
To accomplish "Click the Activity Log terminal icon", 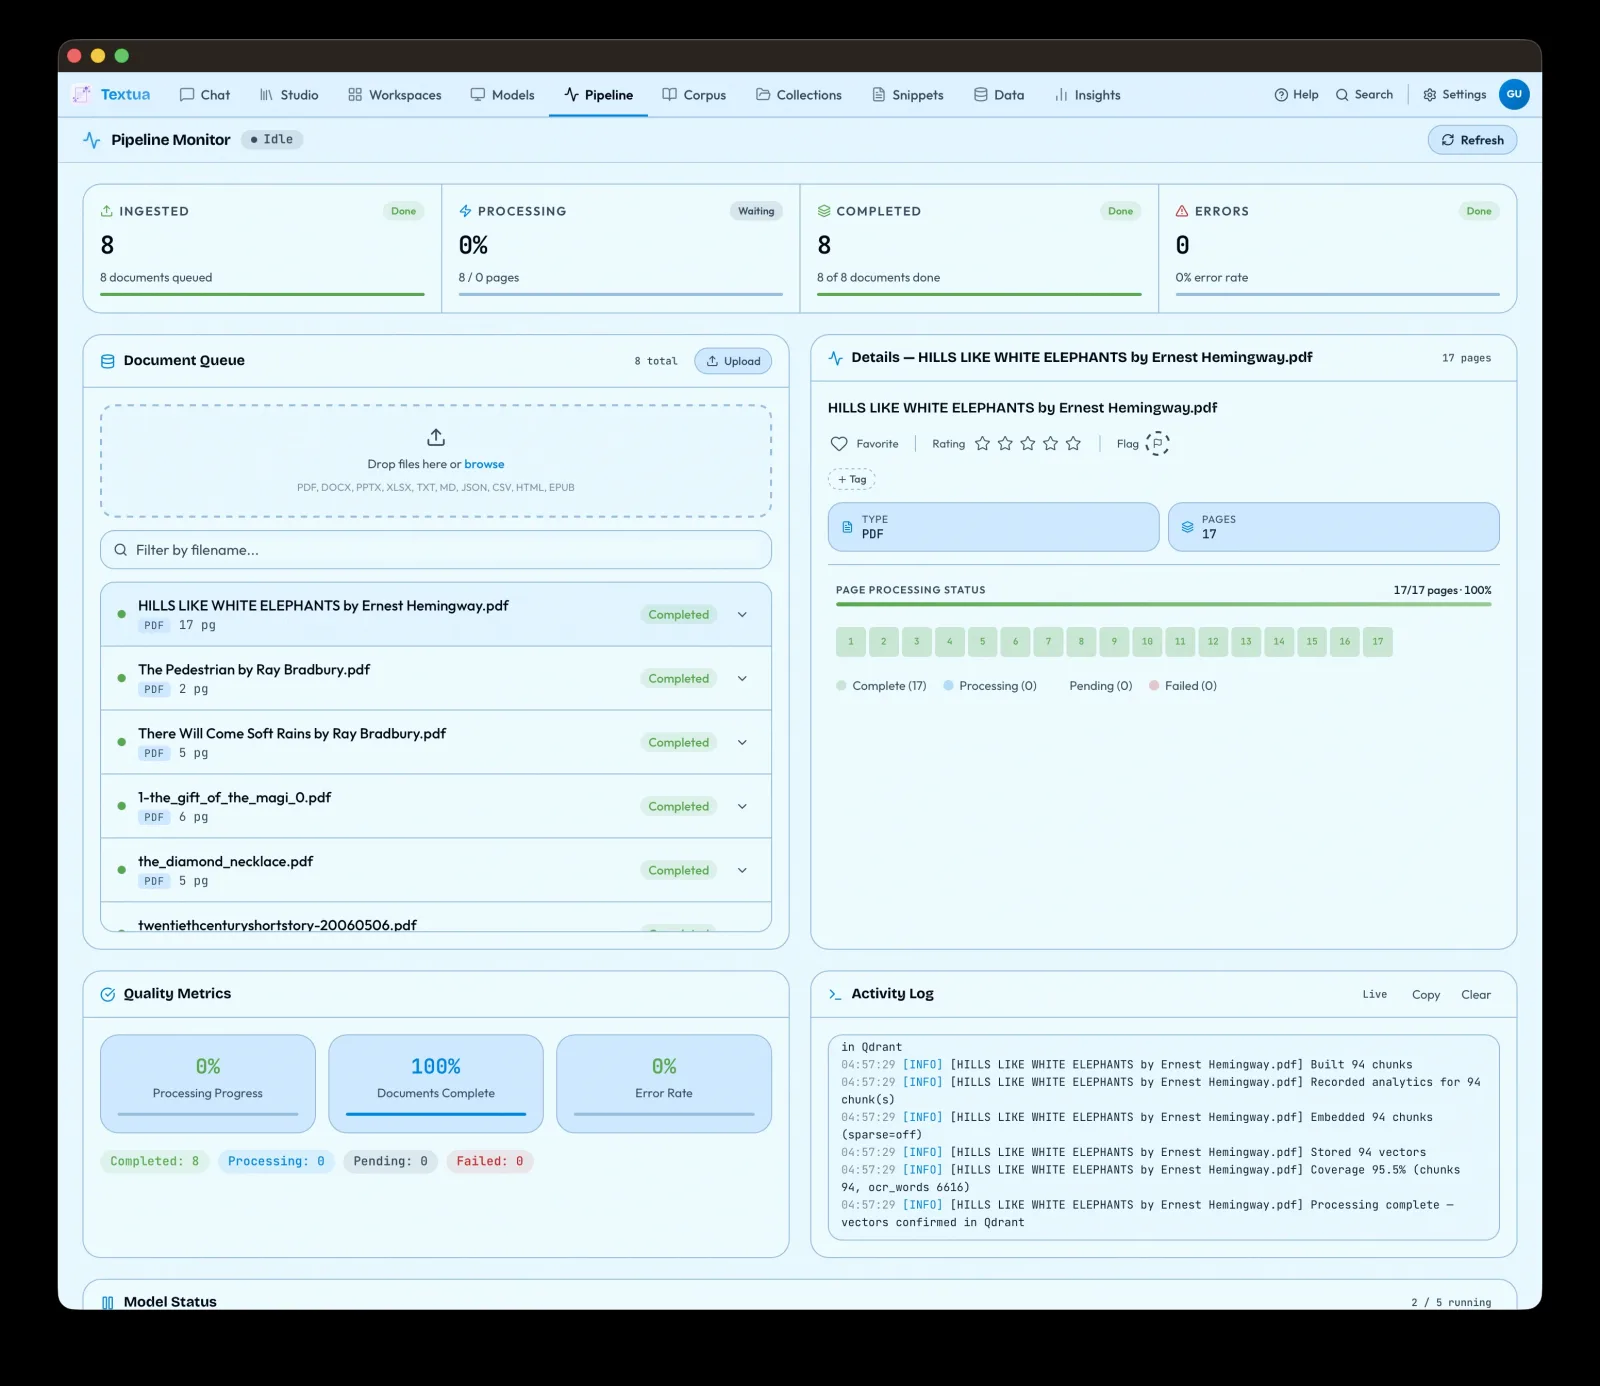I will coord(835,994).
